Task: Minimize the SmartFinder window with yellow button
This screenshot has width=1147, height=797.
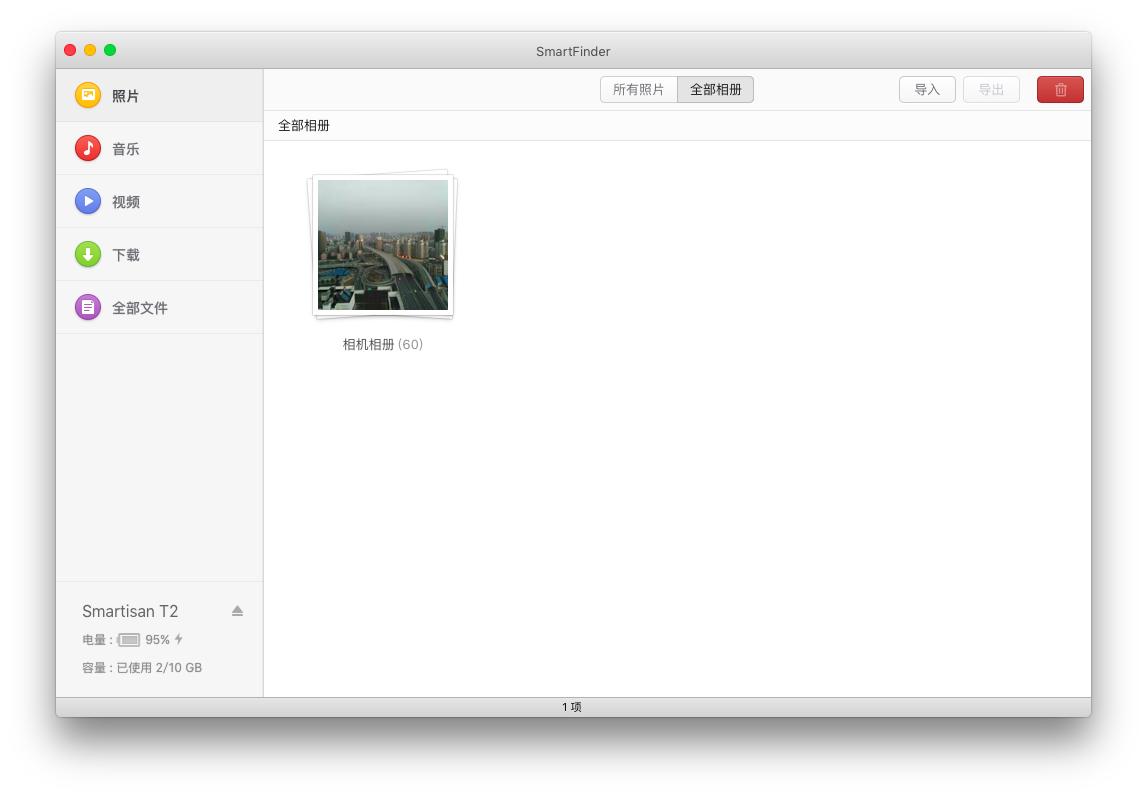Action: 90,50
